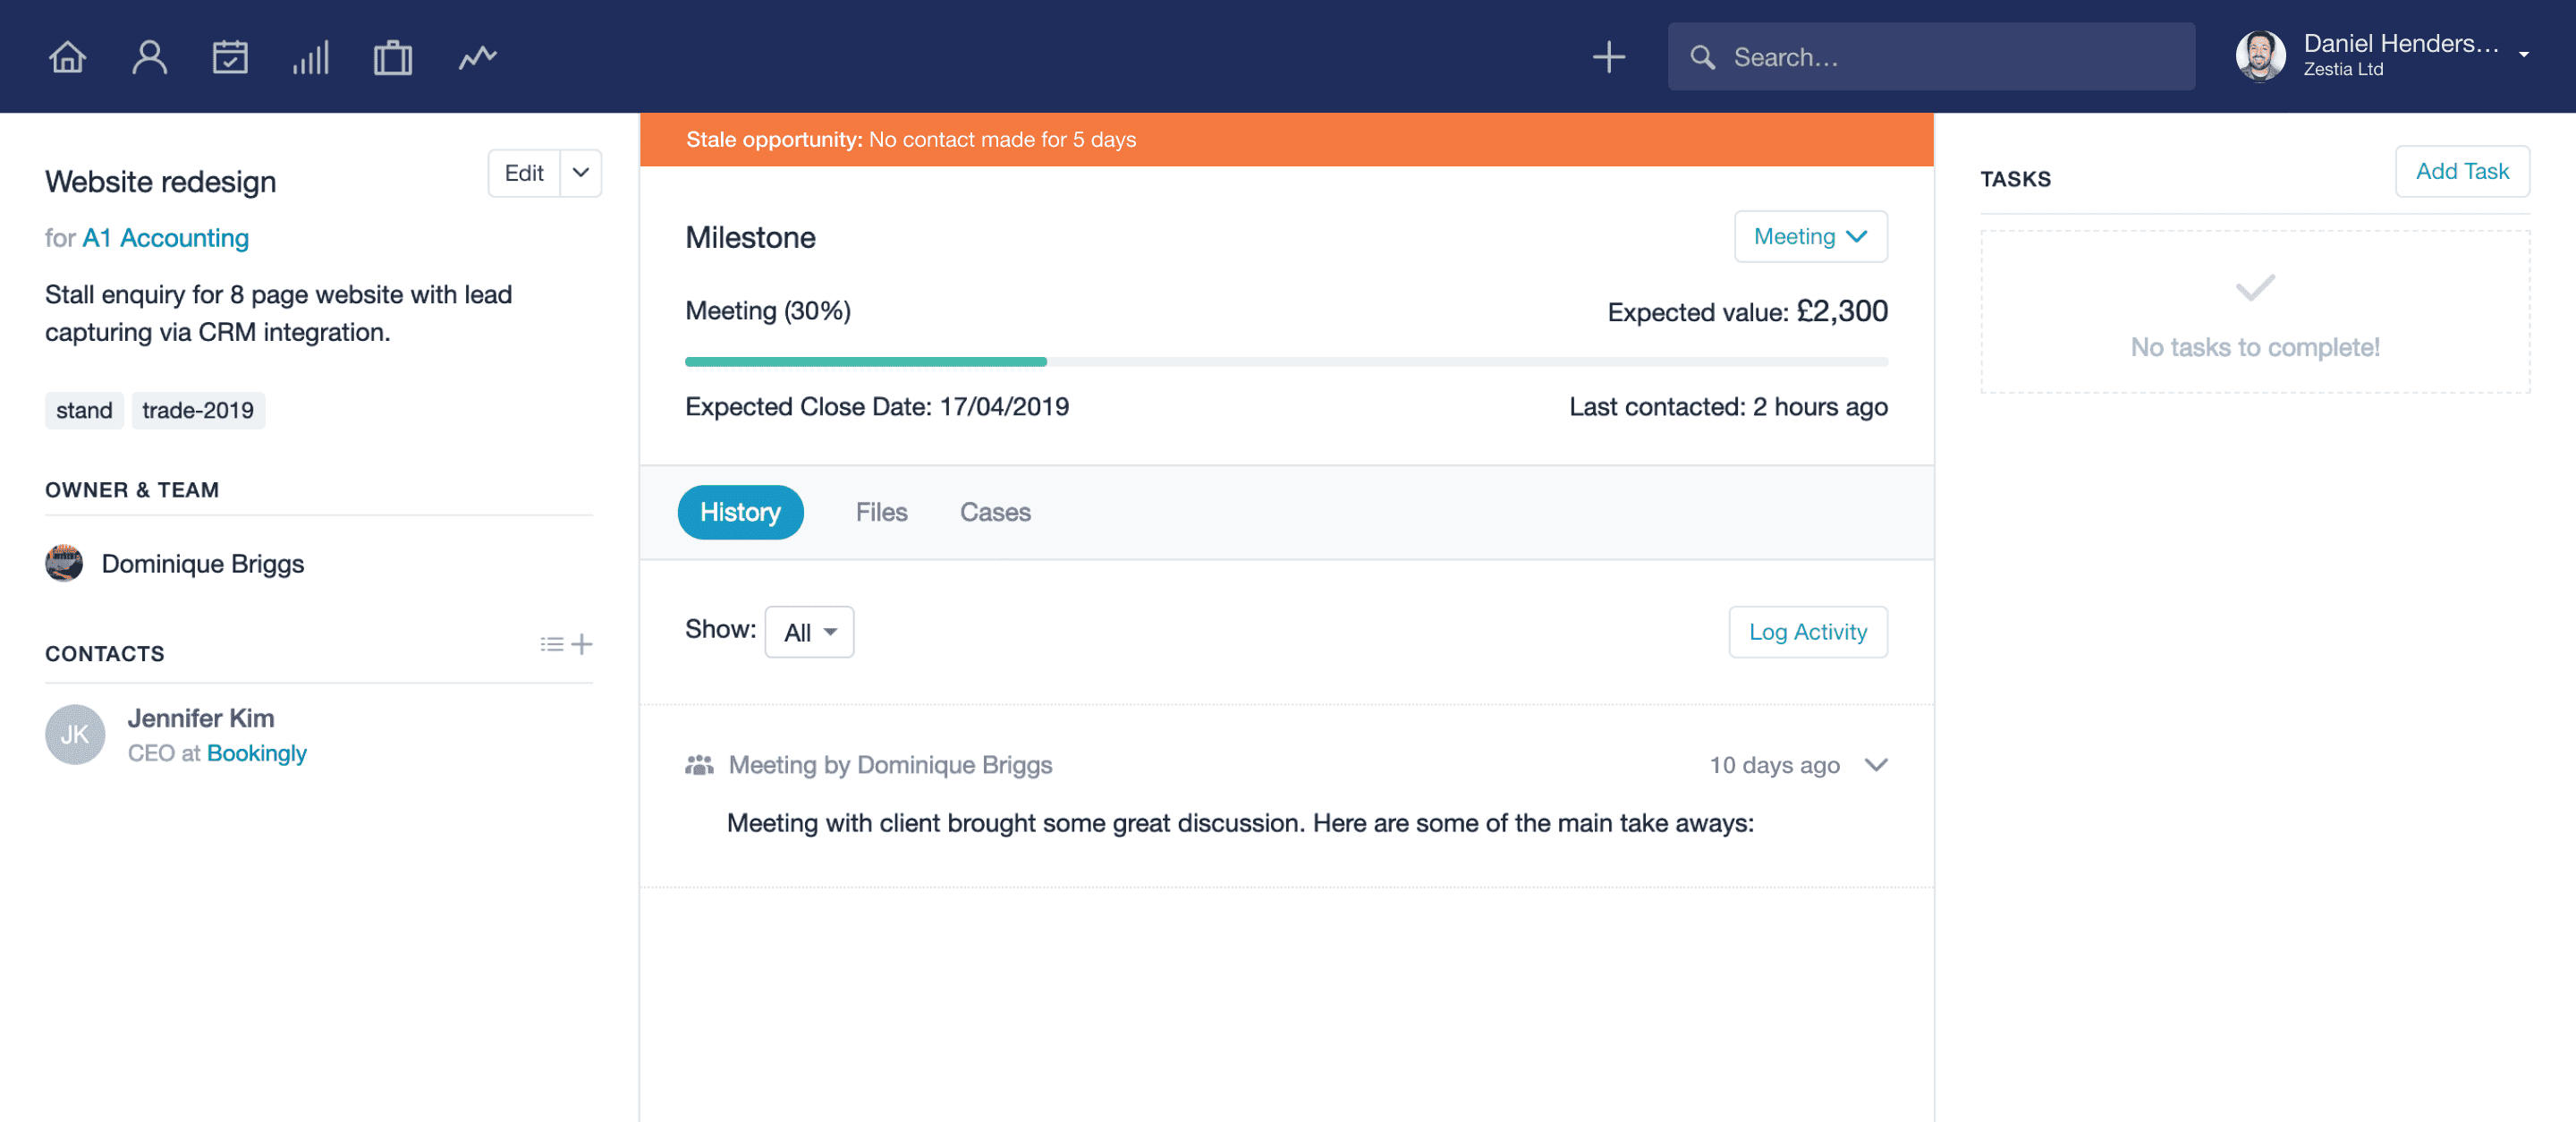Click the search magnifier icon
This screenshot has height=1122, width=2576.
[x=1702, y=57]
